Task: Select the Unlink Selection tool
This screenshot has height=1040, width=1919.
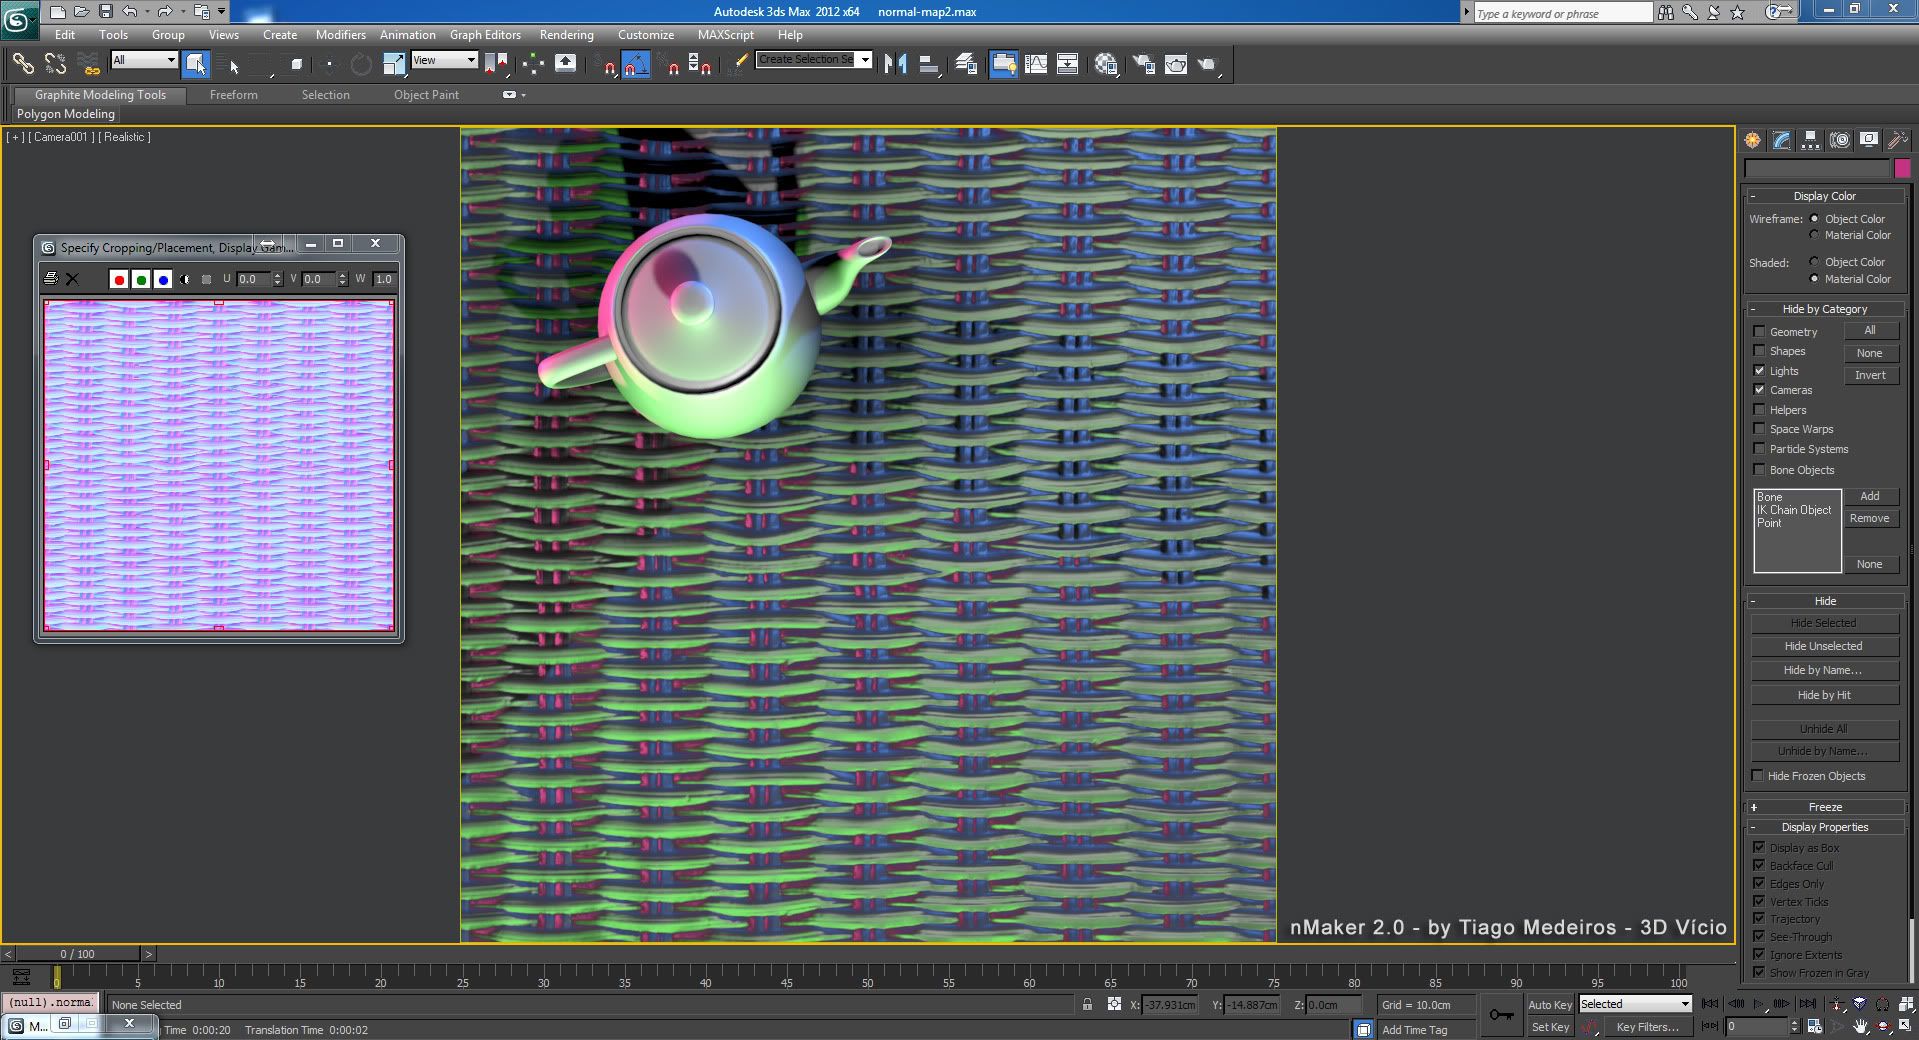Action: point(55,64)
